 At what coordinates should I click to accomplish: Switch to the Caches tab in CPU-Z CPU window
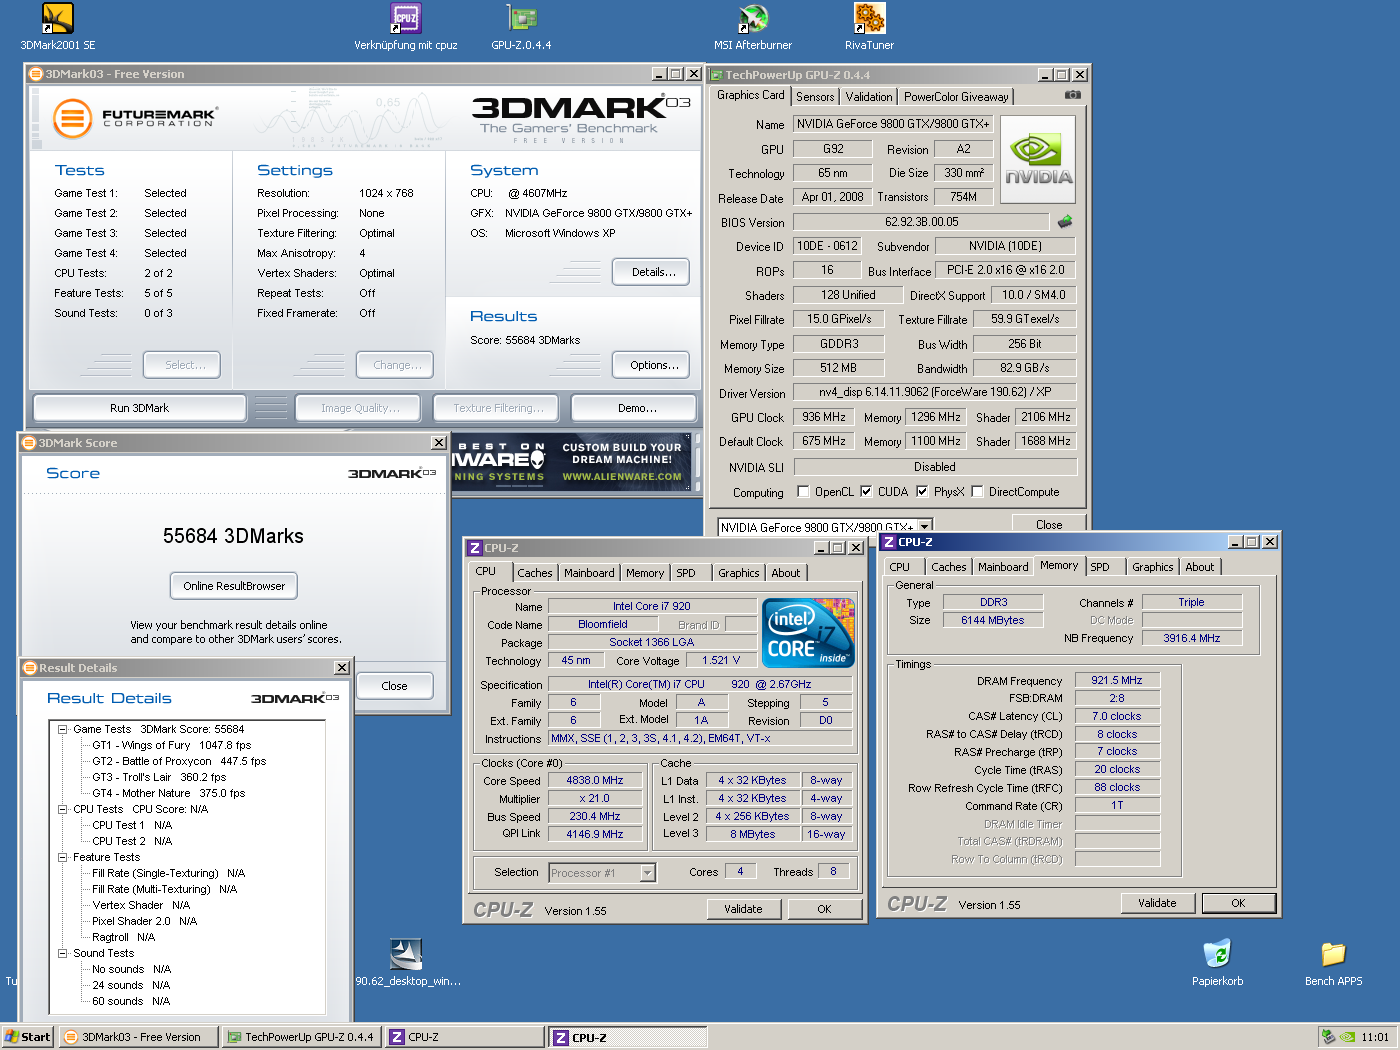(535, 573)
